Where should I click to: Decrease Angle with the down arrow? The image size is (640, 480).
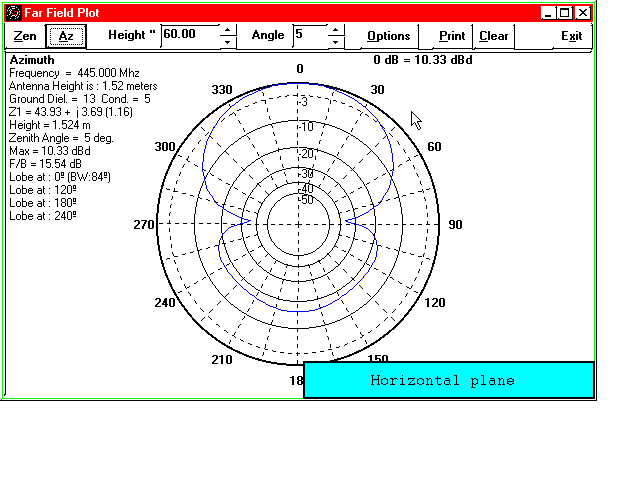(336, 41)
